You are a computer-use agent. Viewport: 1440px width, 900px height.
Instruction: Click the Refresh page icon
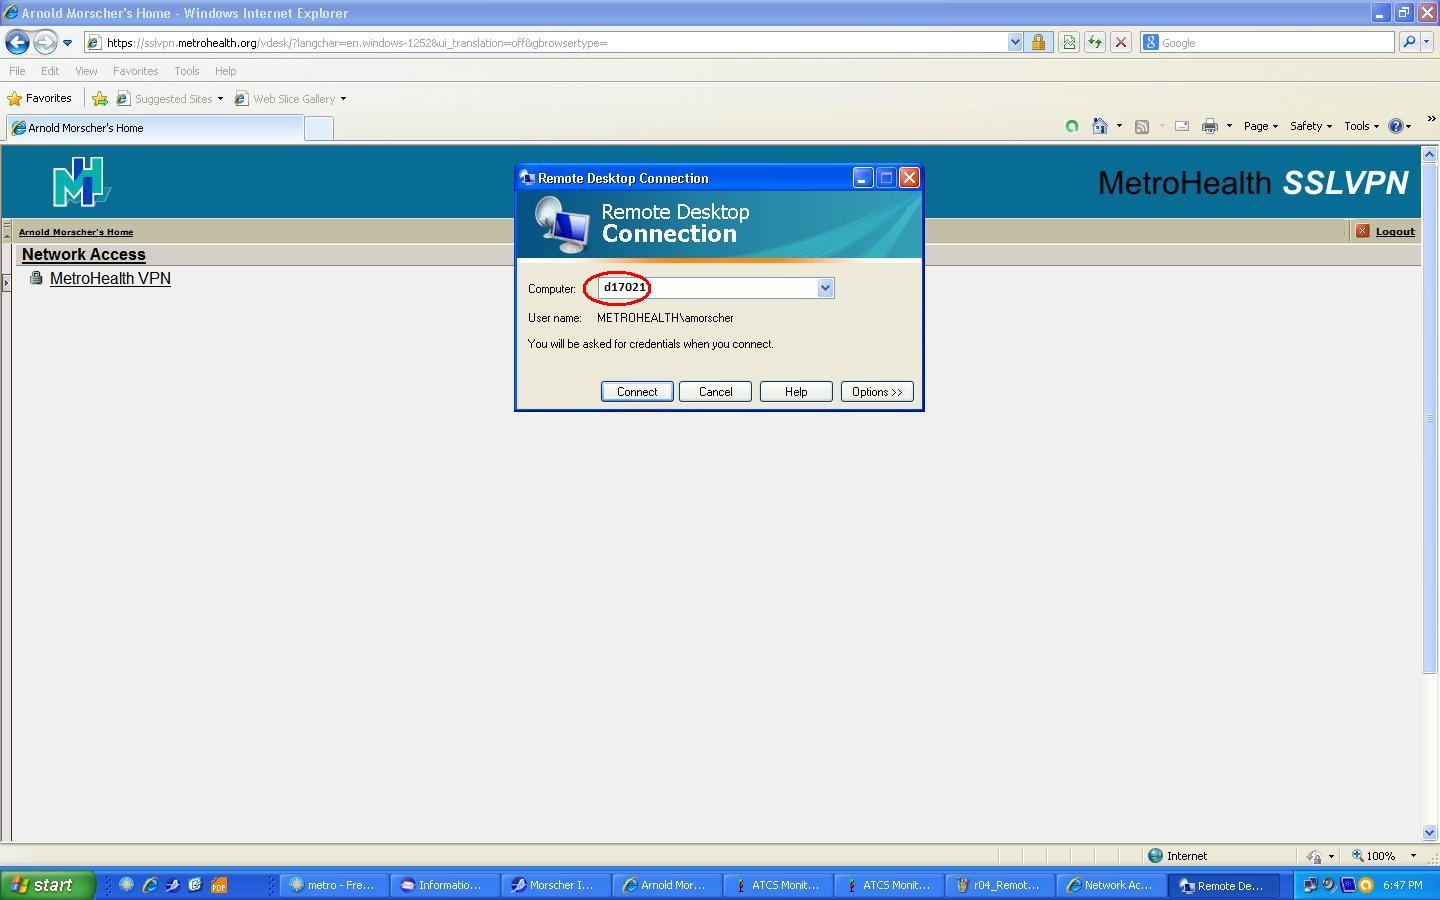coord(1095,43)
